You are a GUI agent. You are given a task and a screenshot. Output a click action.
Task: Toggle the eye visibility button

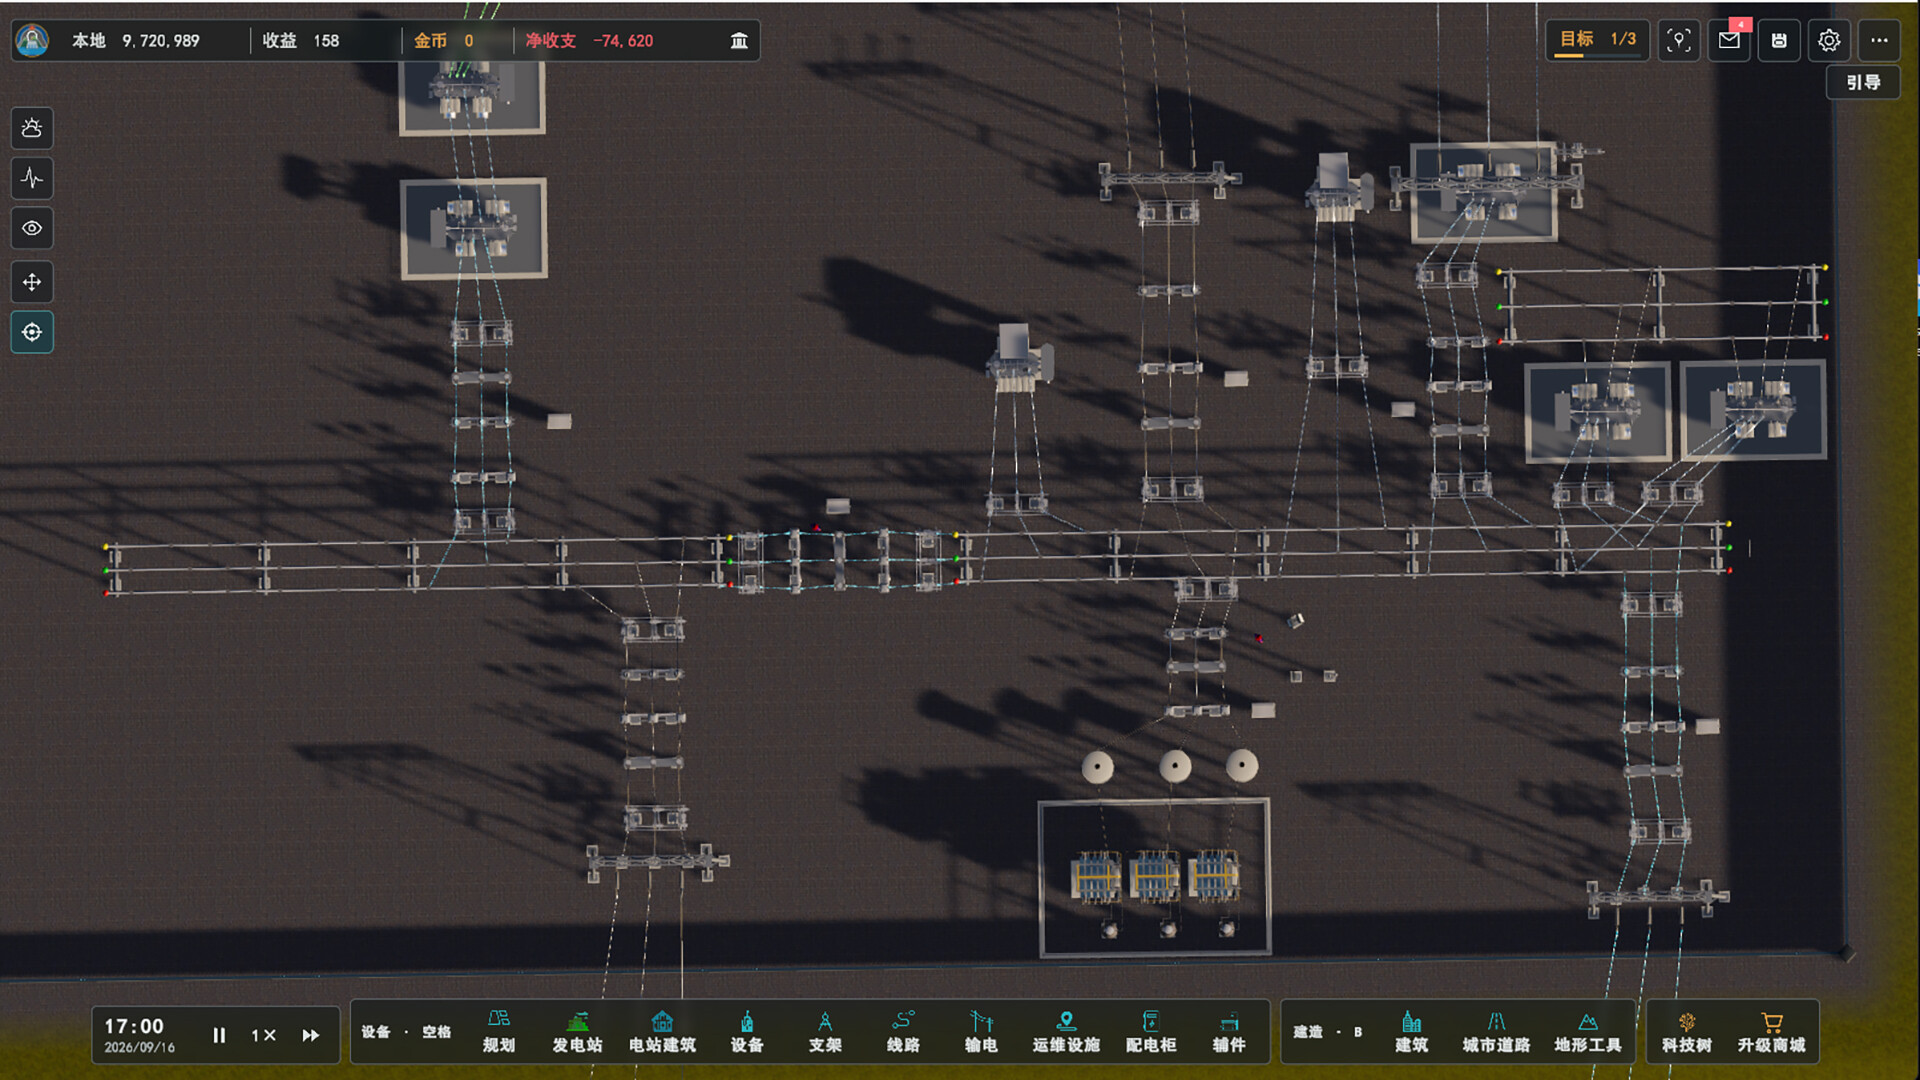pos(32,228)
